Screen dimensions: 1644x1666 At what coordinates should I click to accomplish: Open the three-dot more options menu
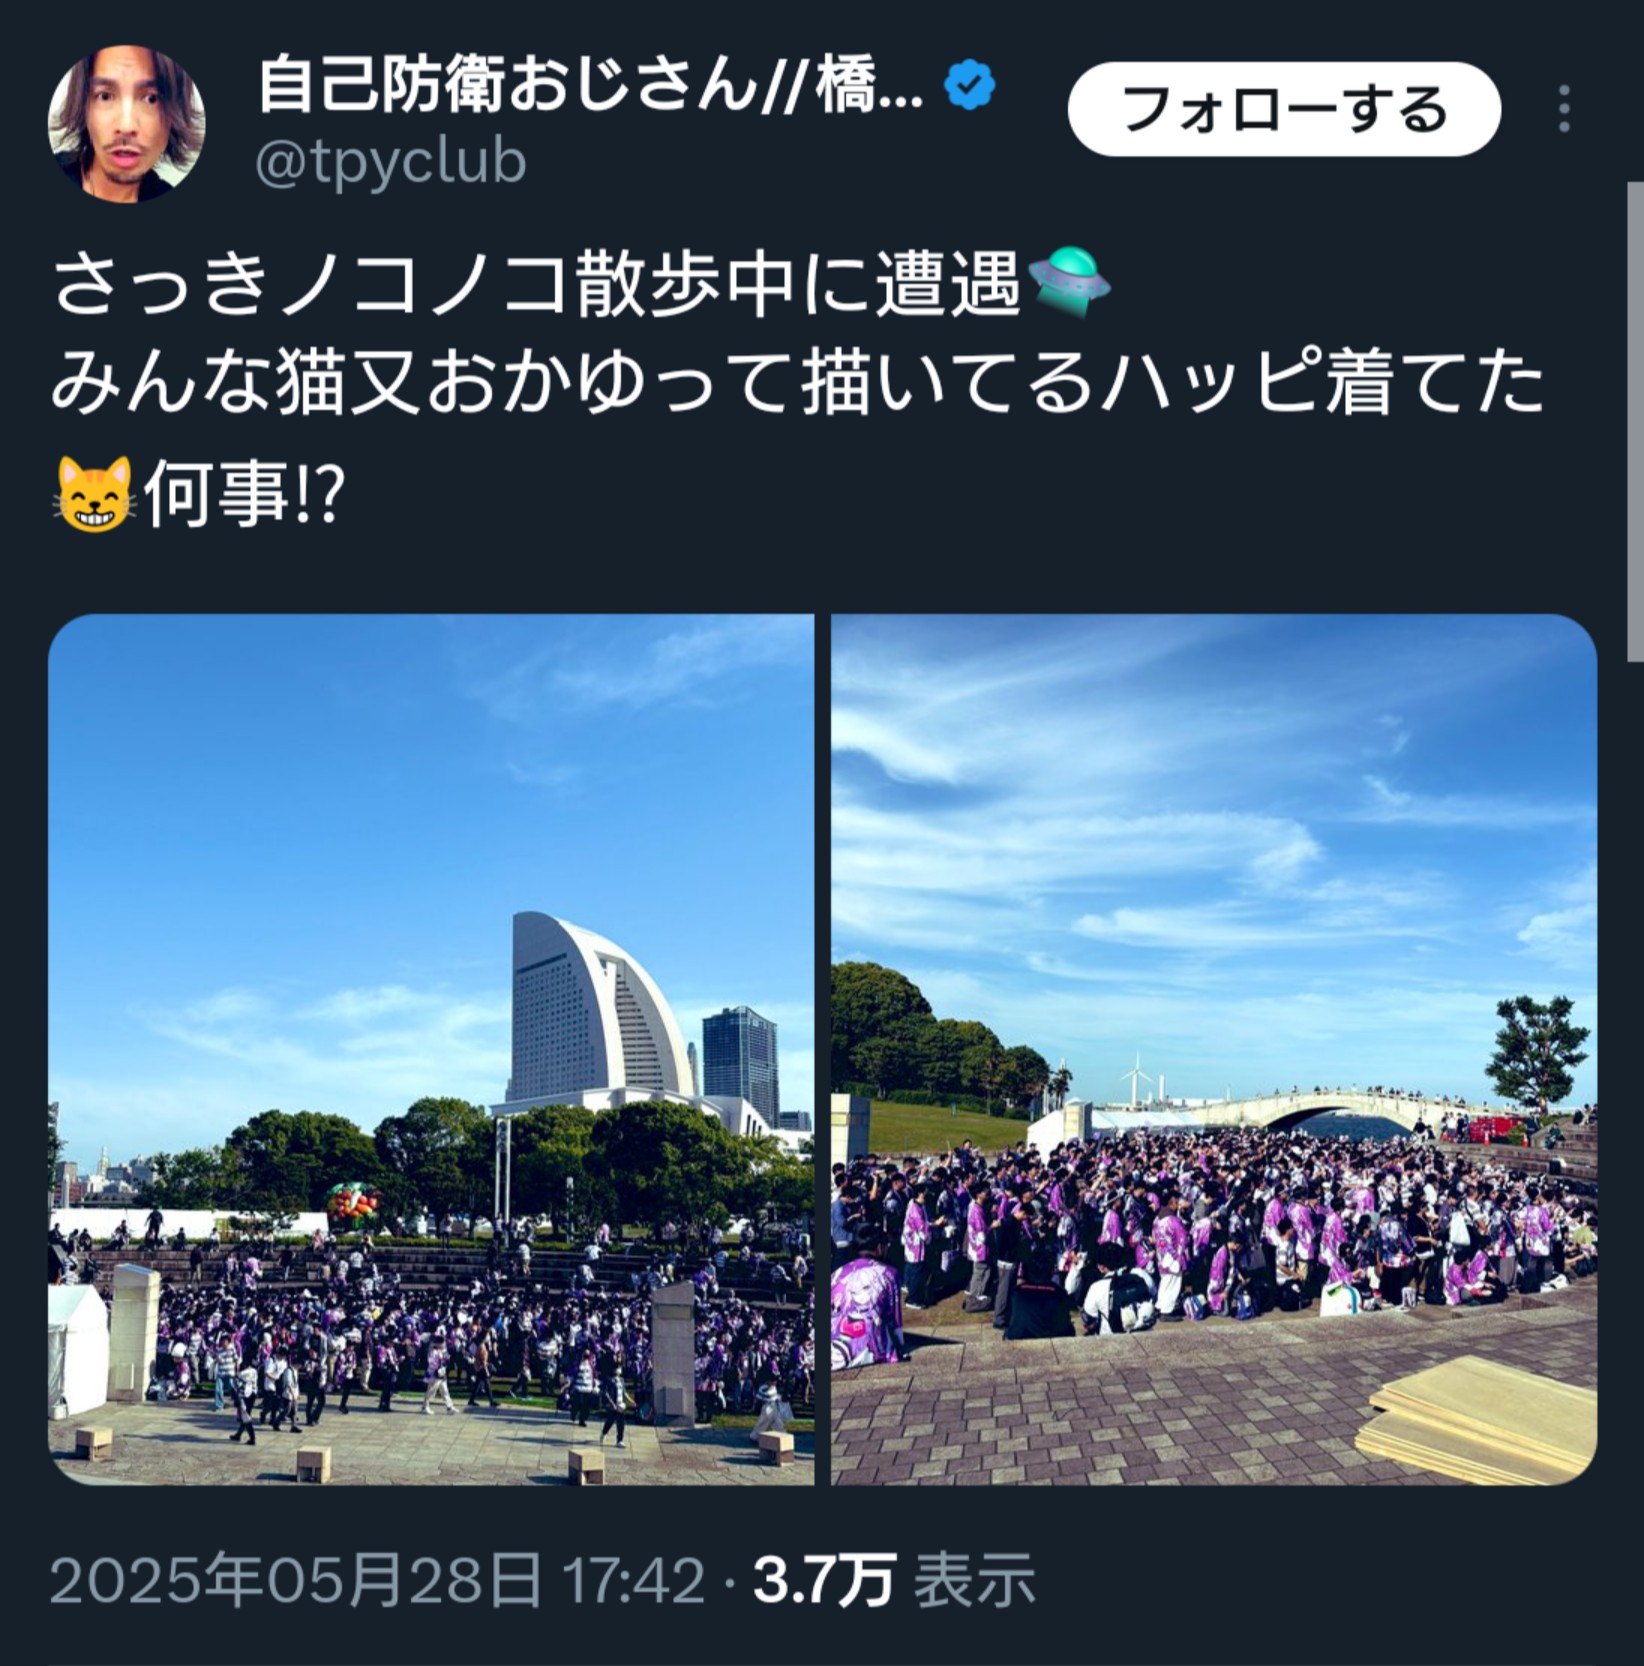pos(1564,108)
